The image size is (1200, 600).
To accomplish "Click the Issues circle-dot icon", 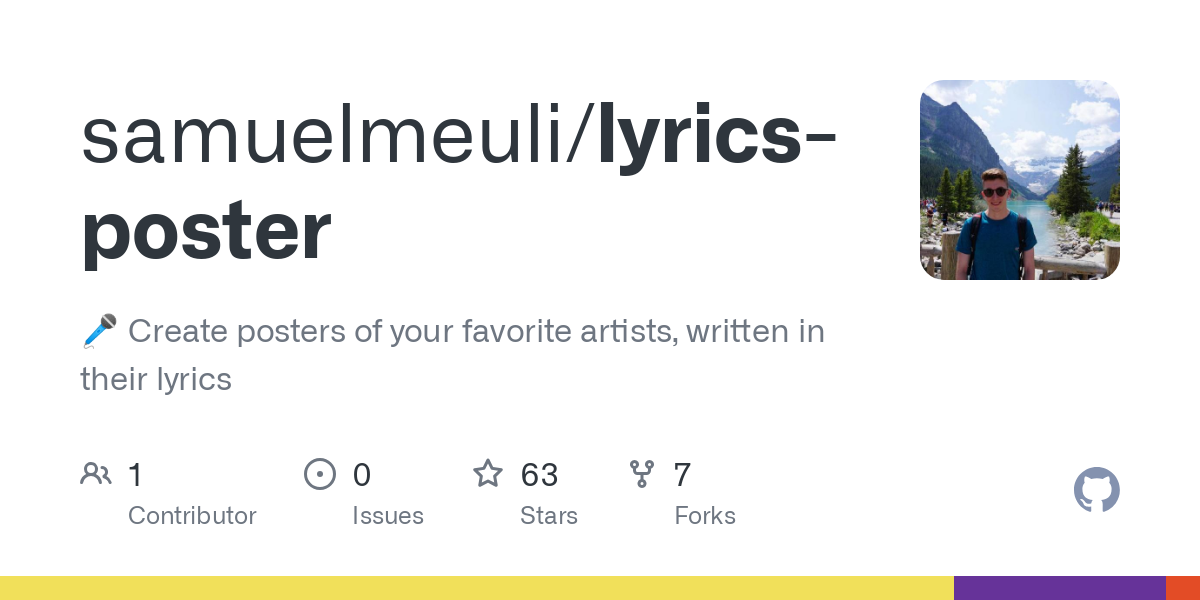I will tap(319, 474).
